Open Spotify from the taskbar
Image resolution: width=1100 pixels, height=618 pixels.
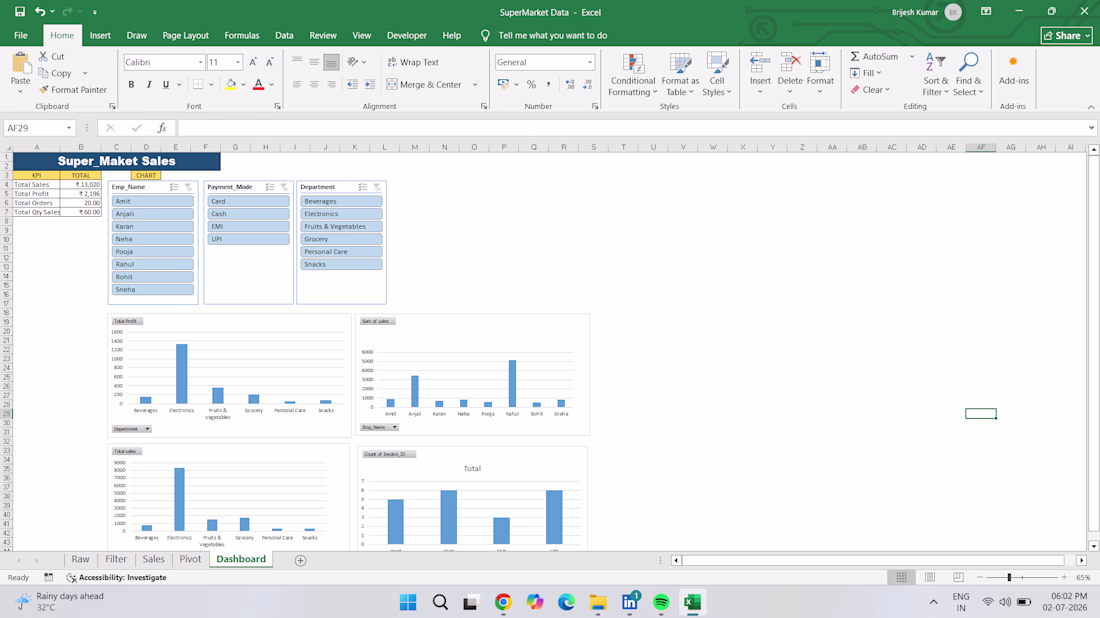point(661,602)
